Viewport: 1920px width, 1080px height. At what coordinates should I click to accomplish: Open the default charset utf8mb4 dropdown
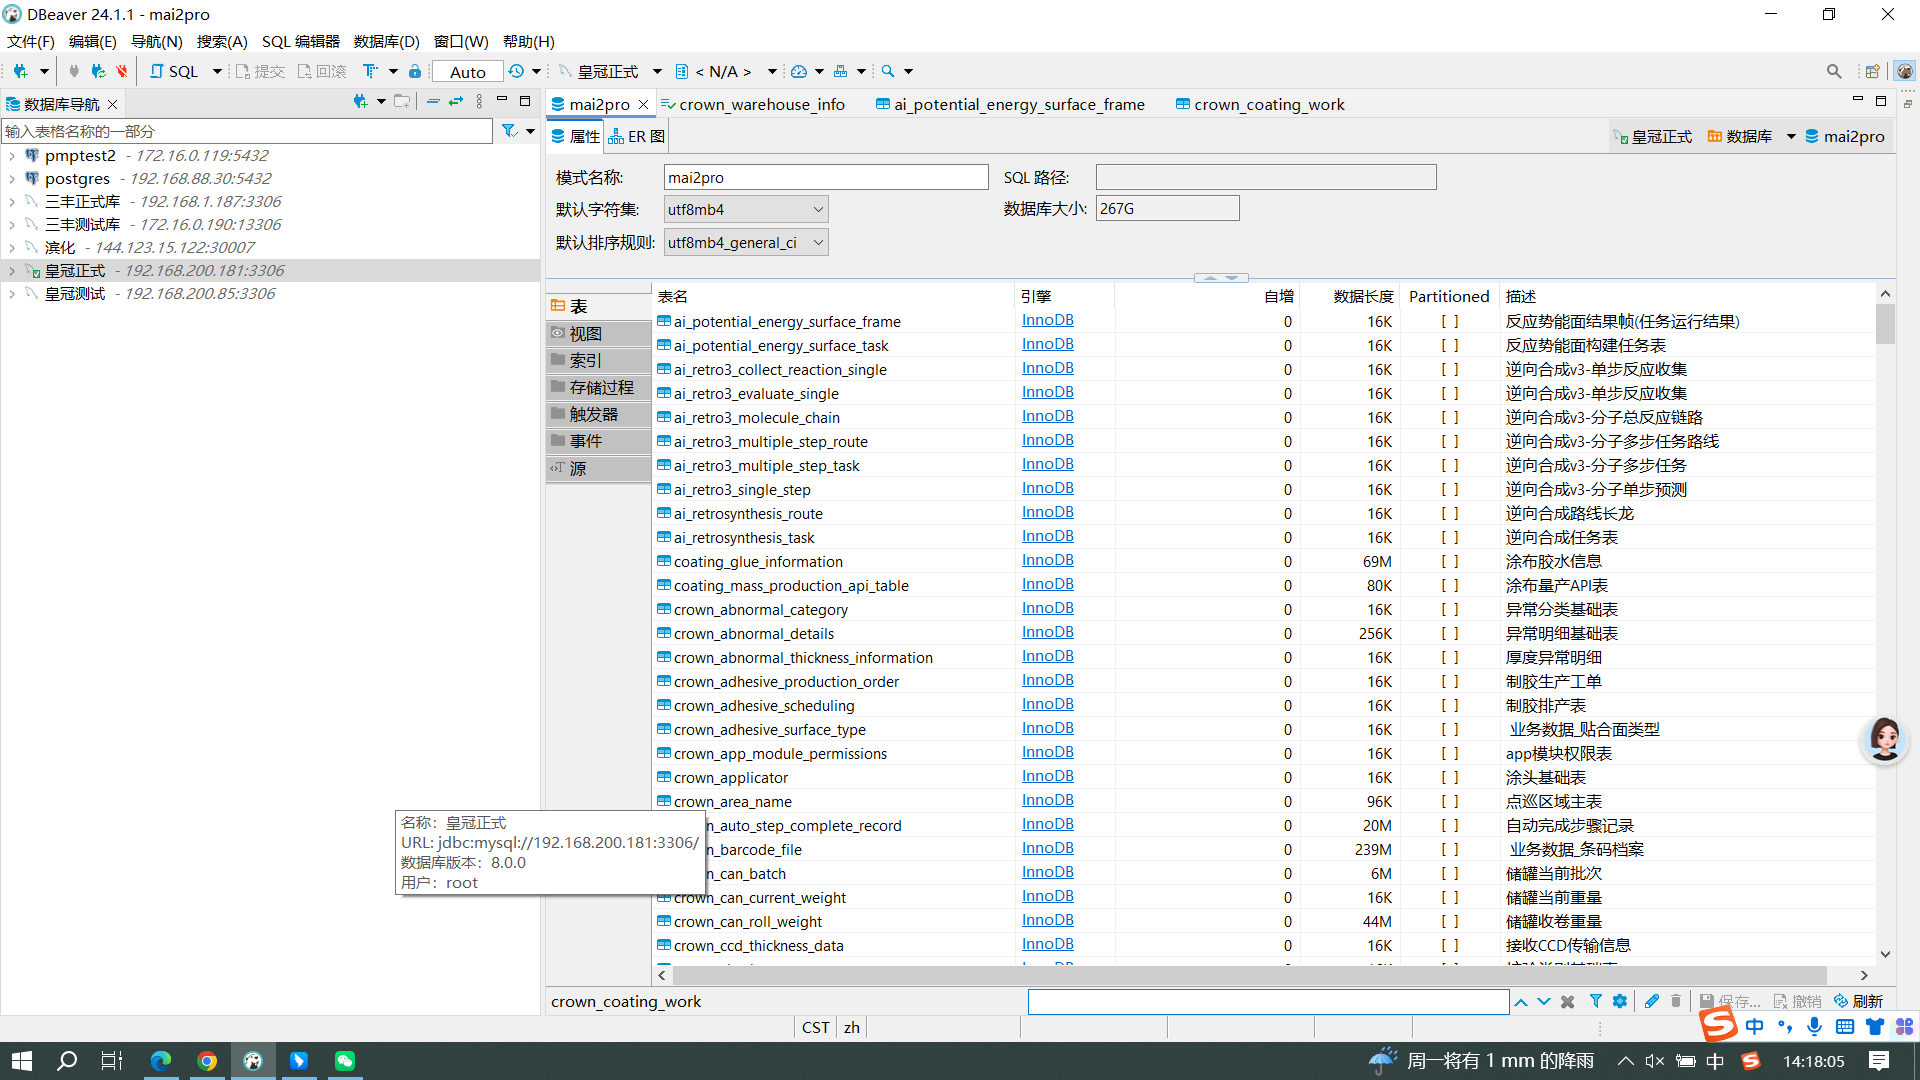click(746, 209)
